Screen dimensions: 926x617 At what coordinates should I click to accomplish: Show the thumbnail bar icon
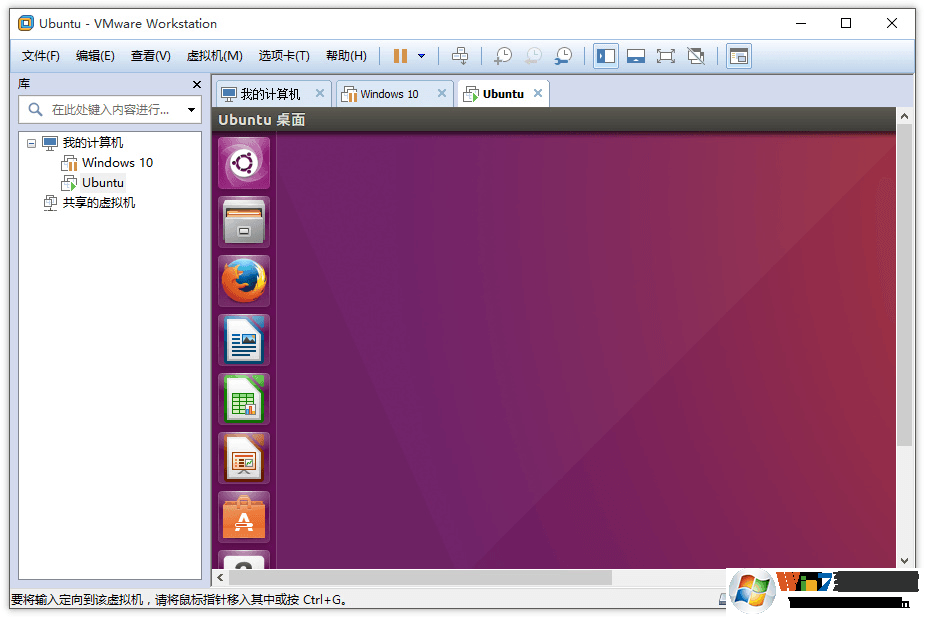click(636, 55)
